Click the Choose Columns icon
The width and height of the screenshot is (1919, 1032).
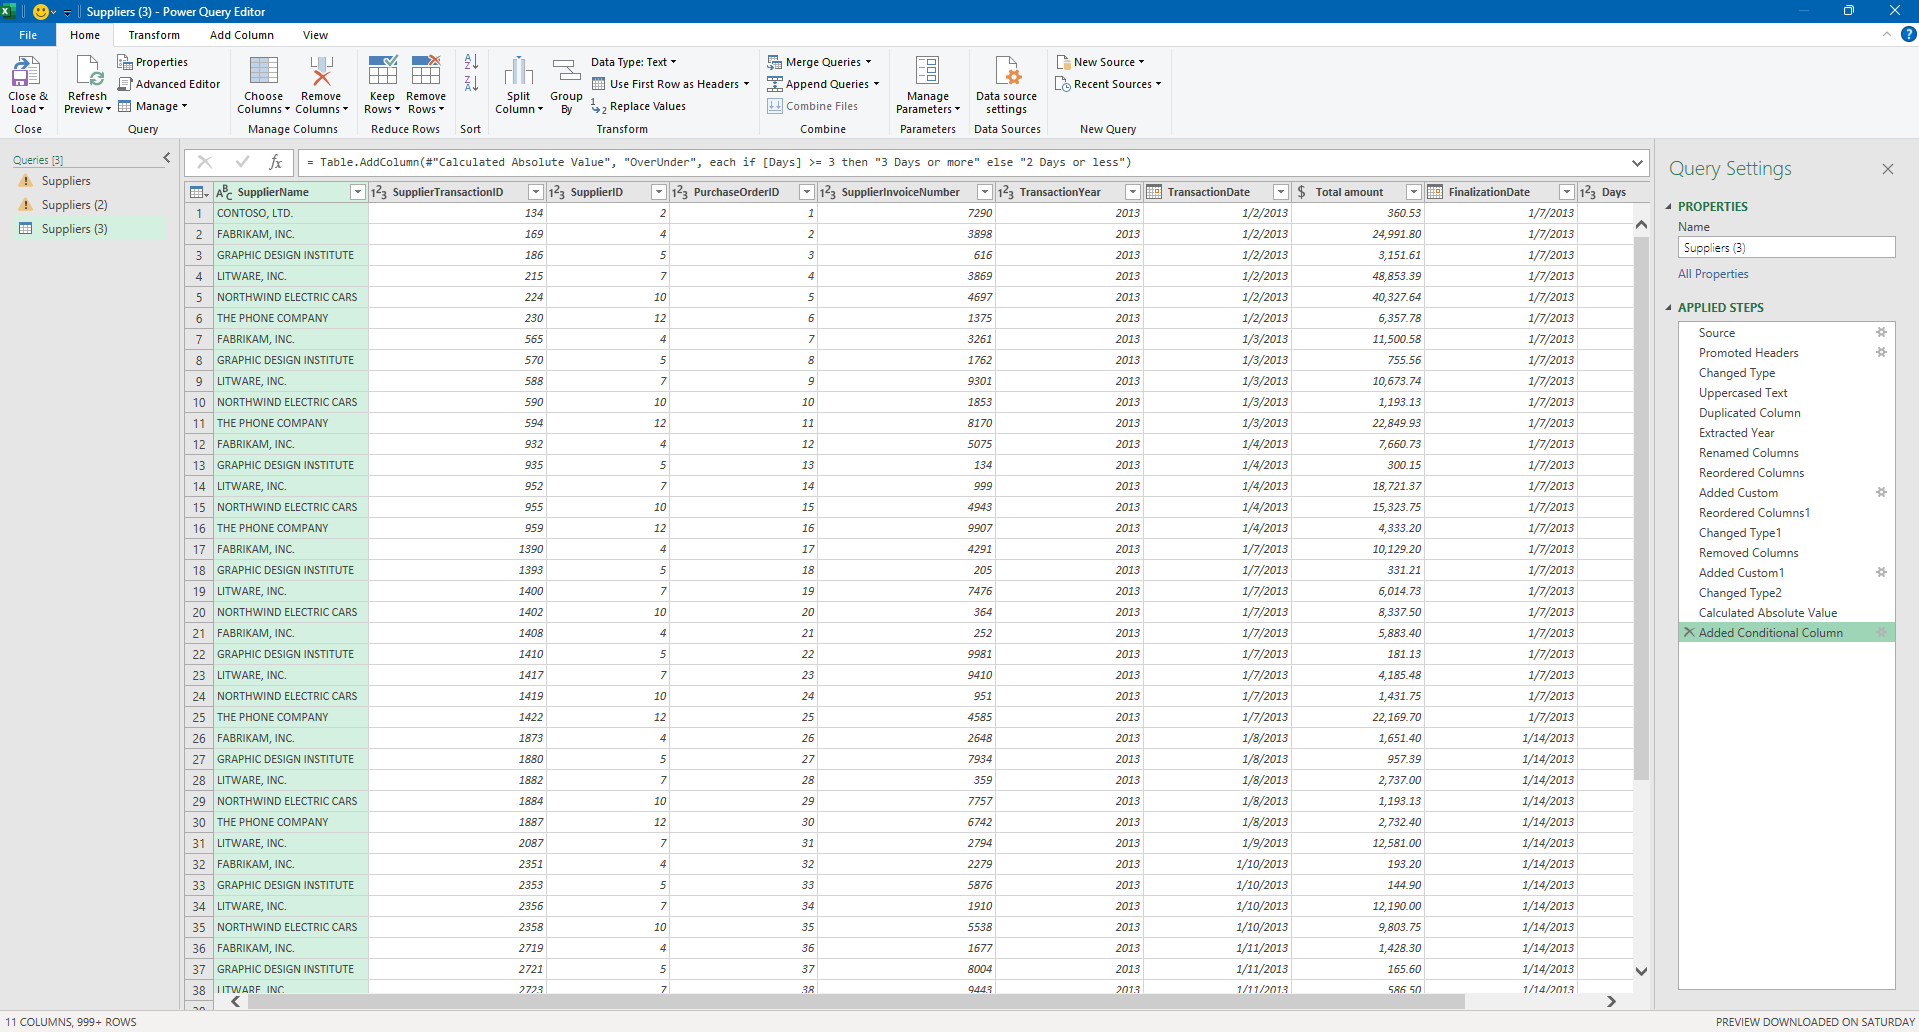point(264,72)
